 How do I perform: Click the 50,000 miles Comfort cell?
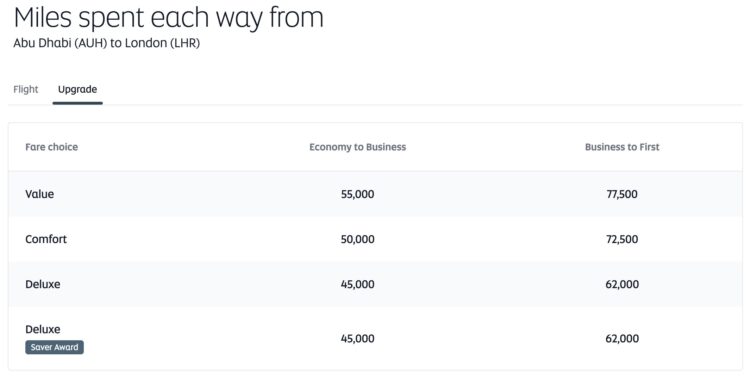pos(358,239)
